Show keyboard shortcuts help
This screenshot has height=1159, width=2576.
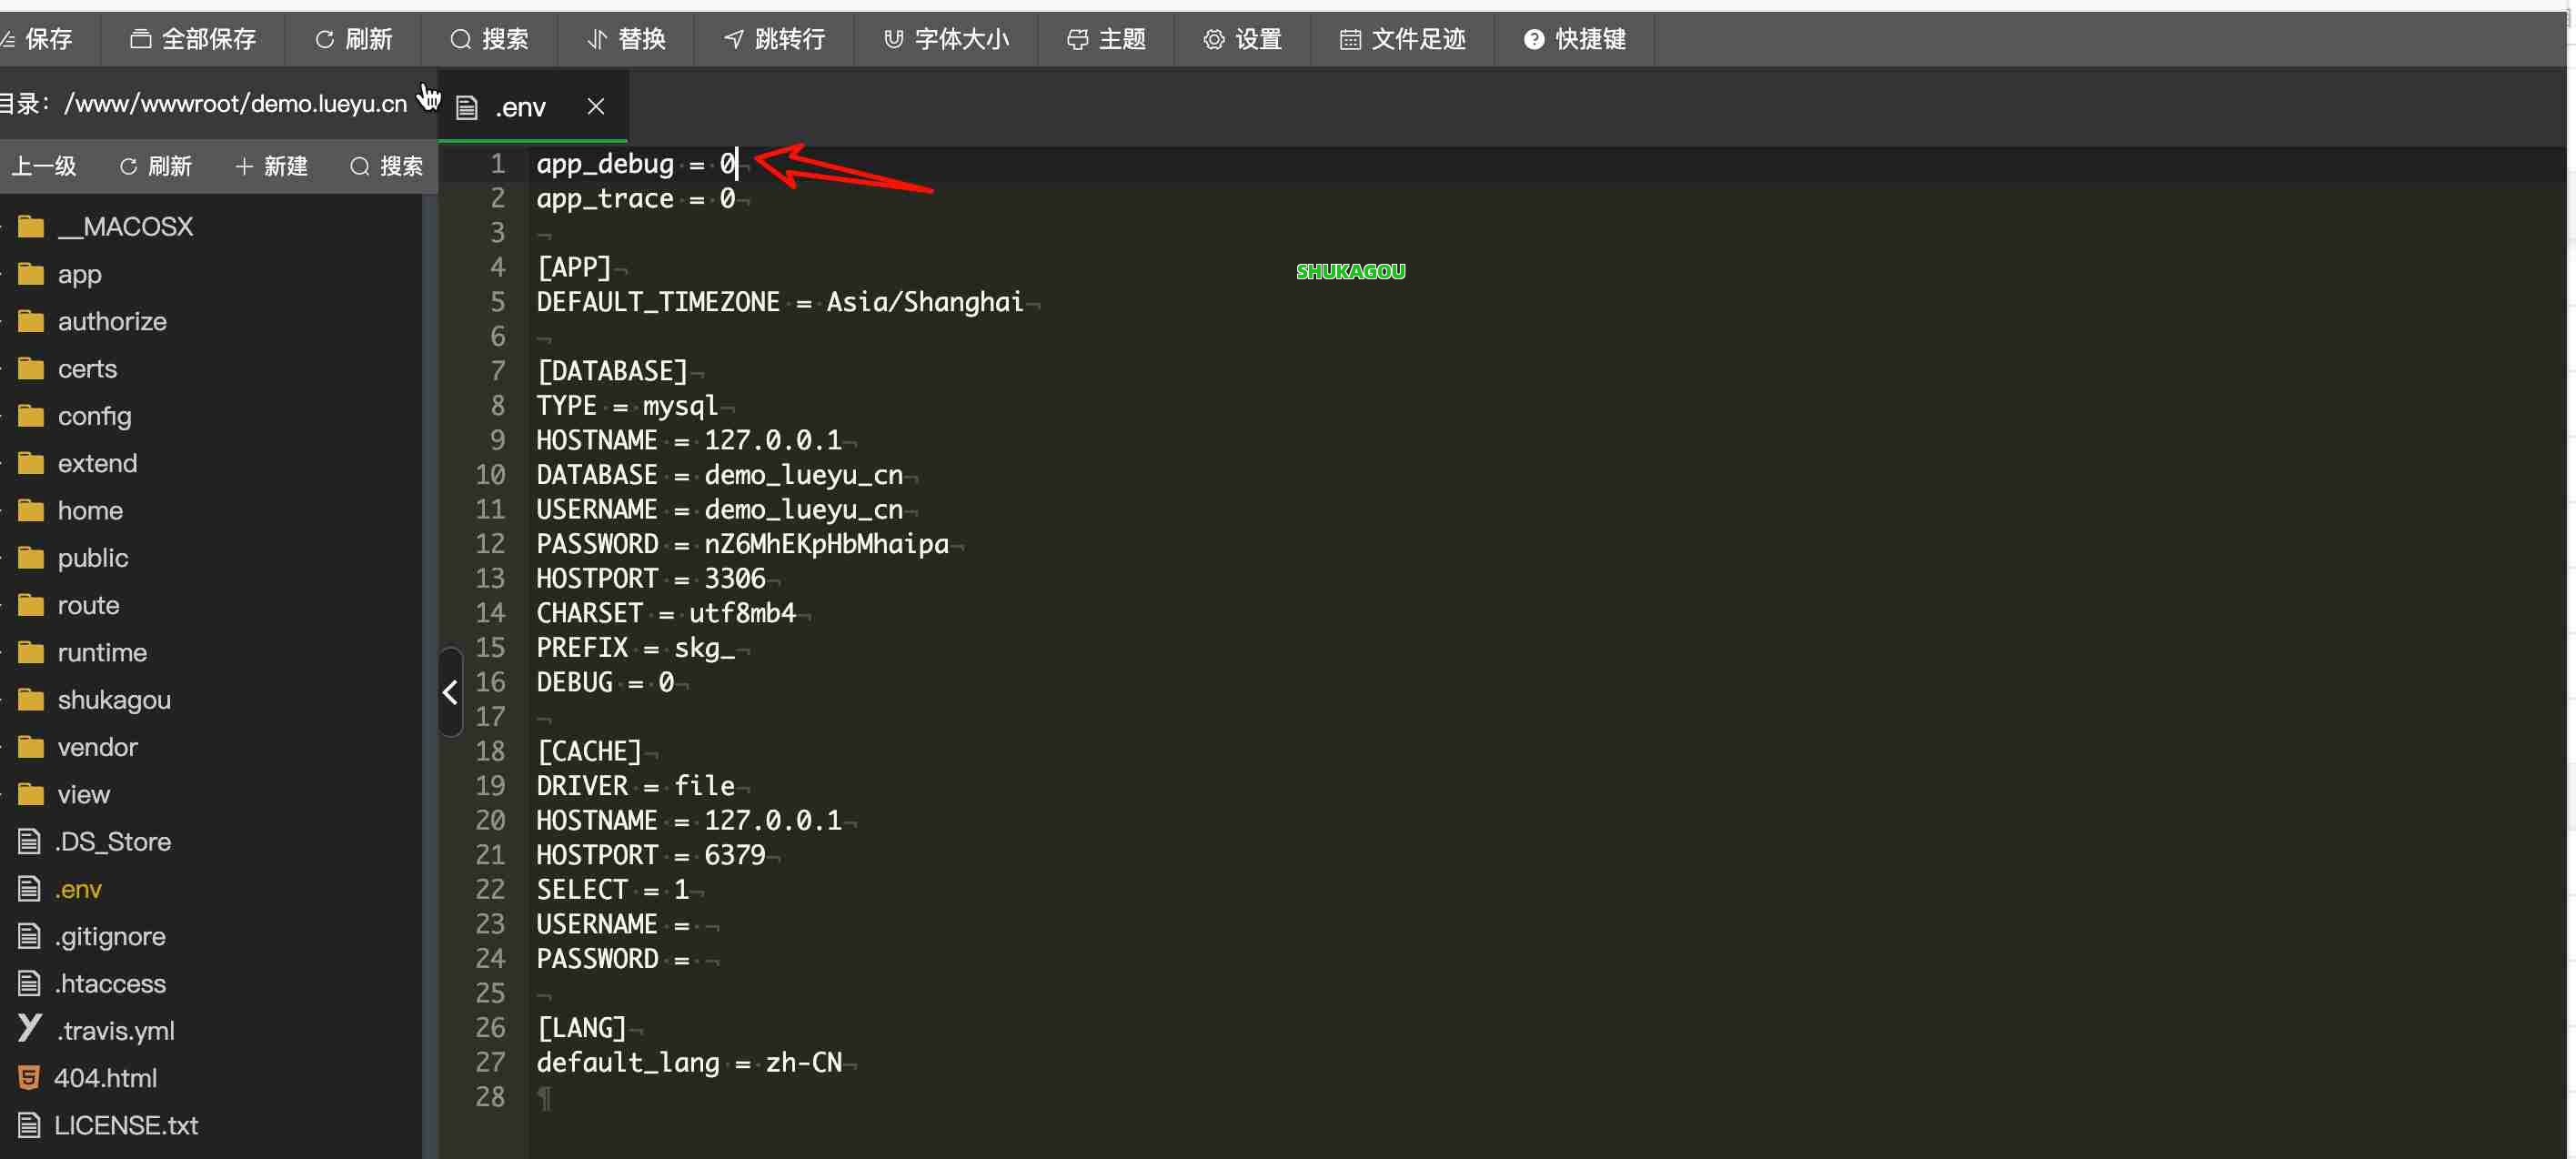pyautogui.click(x=1573, y=39)
